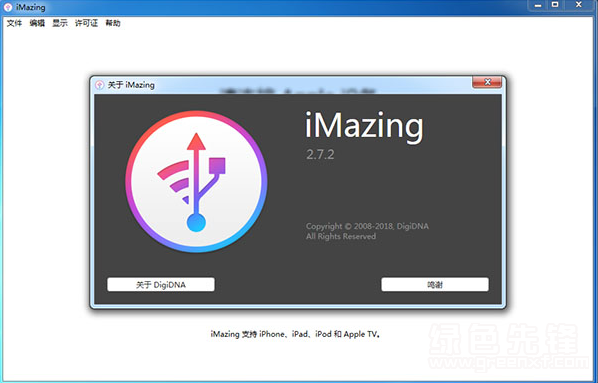Viewport: 598px width, 383px height.
Task: Open the 文件 menu
Action: tap(14, 23)
